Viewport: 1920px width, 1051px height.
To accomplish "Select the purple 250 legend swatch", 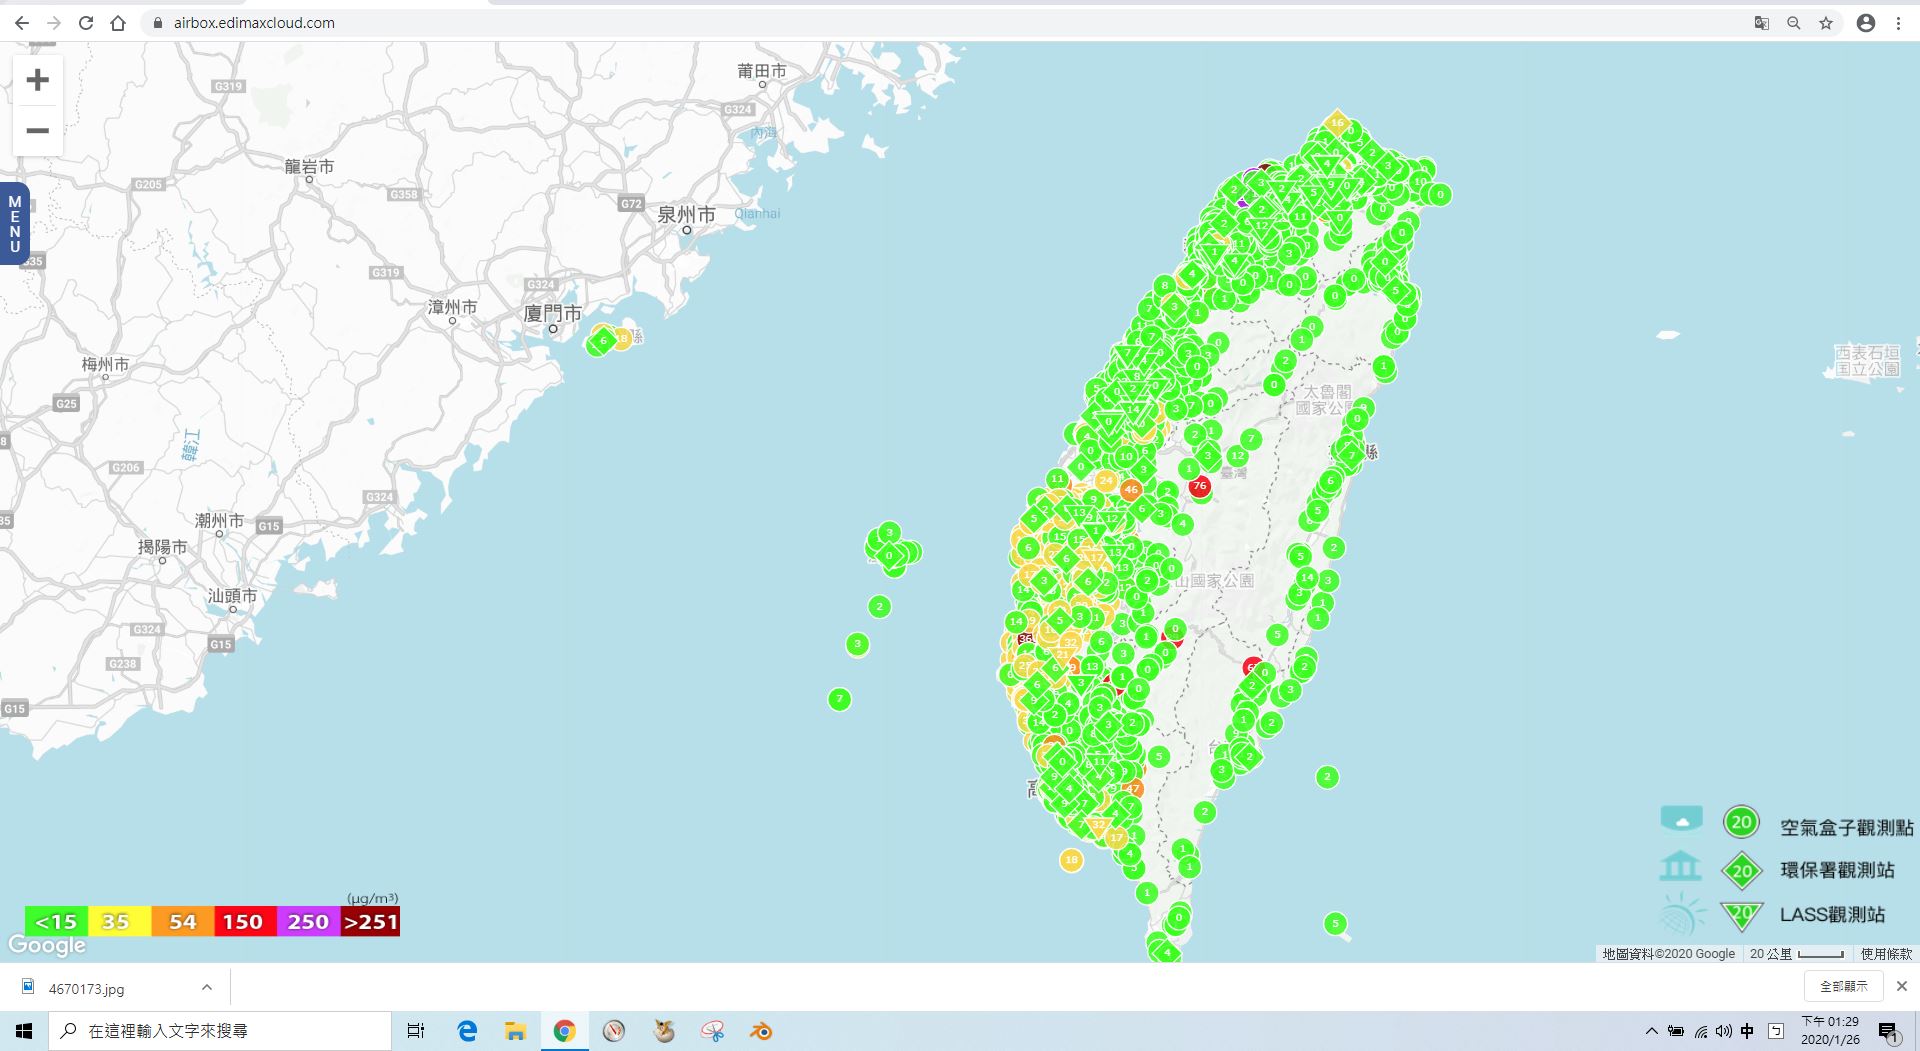I will coord(308,921).
